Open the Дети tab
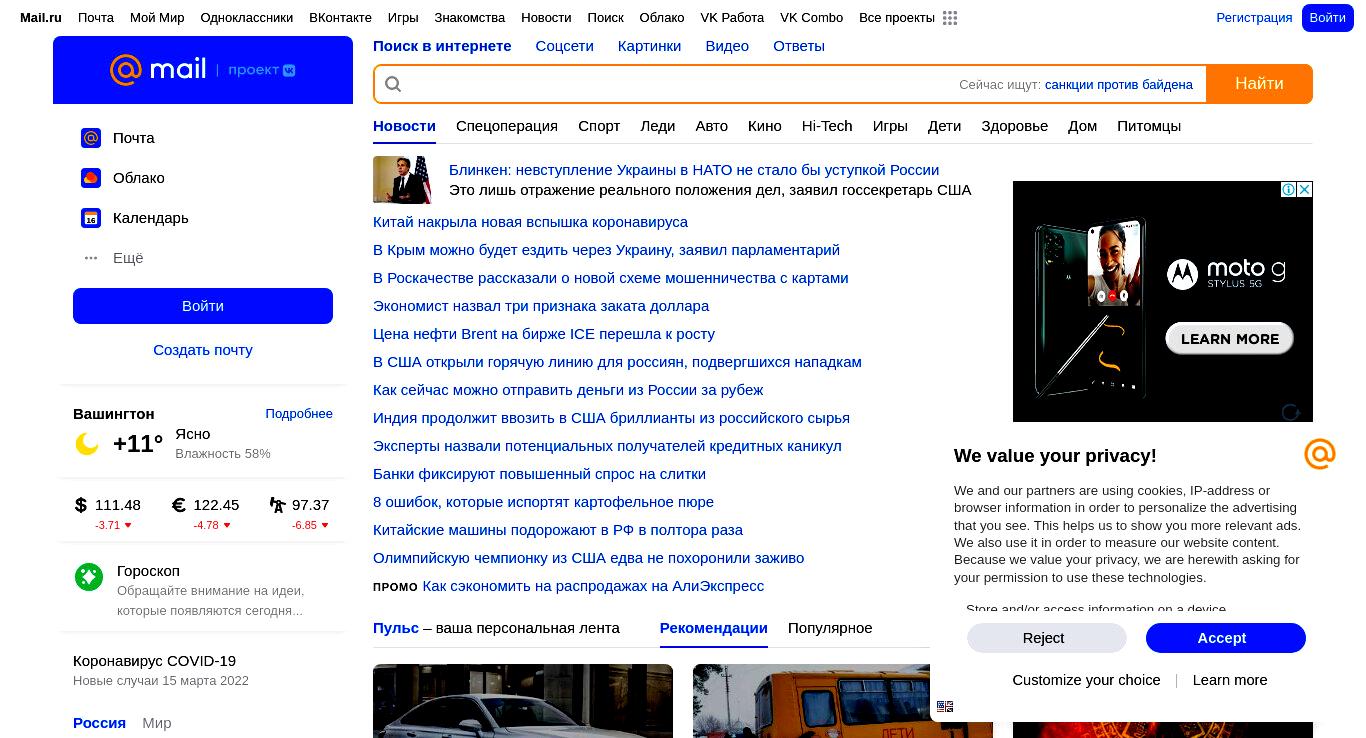Screen dimensions: 1366x738 [x=944, y=126]
